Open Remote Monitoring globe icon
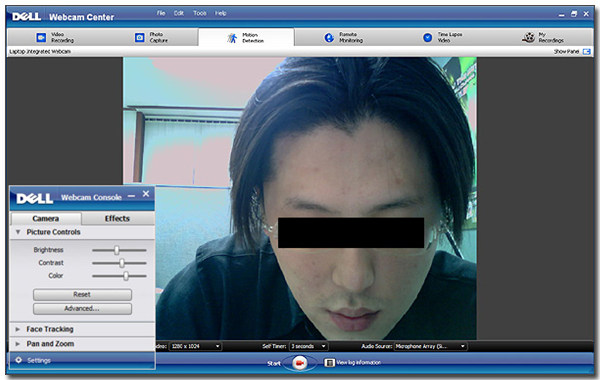 tap(329, 38)
